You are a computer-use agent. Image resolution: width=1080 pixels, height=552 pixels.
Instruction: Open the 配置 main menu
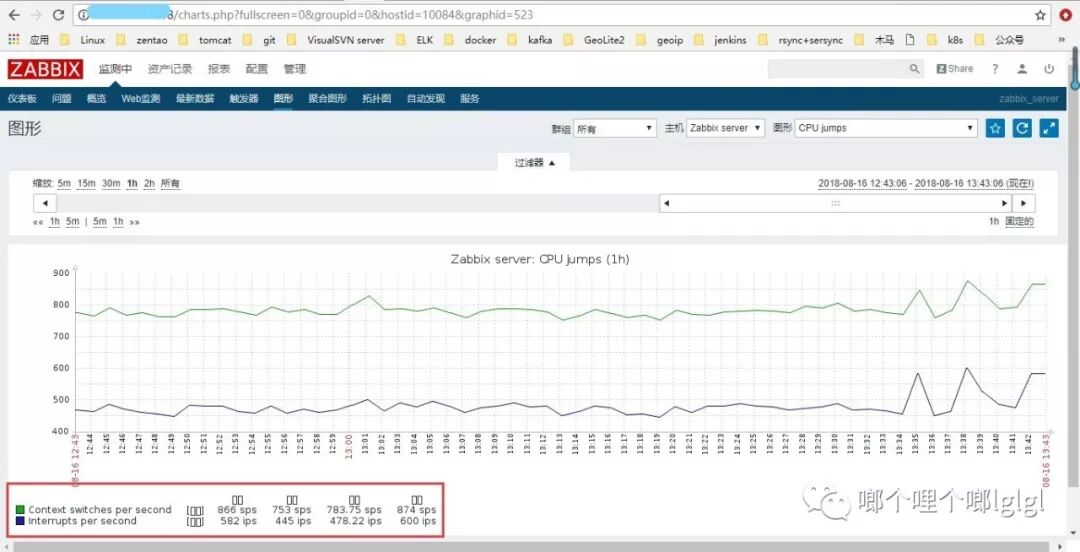(x=256, y=69)
